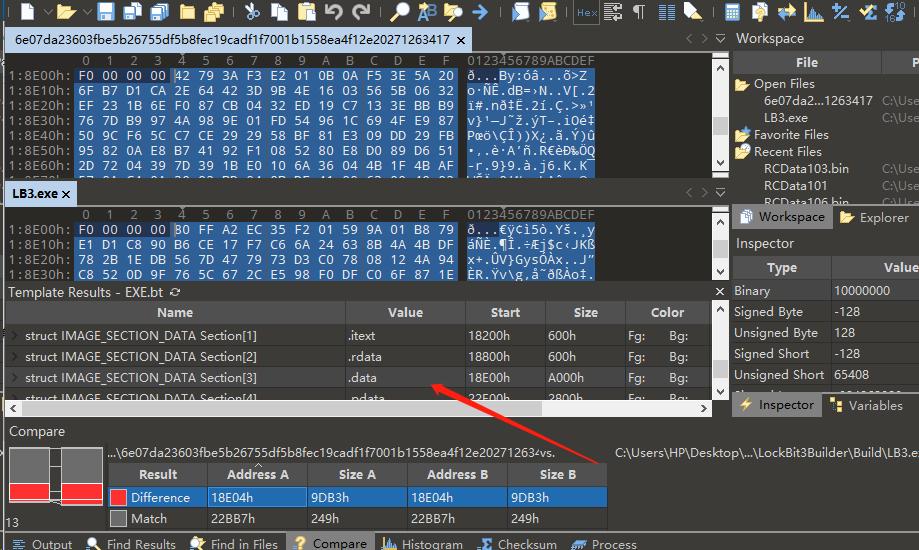The width and height of the screenshot is (919, 550).
Task: Switch to the Variables tab
Action: [x=866, y=405]
